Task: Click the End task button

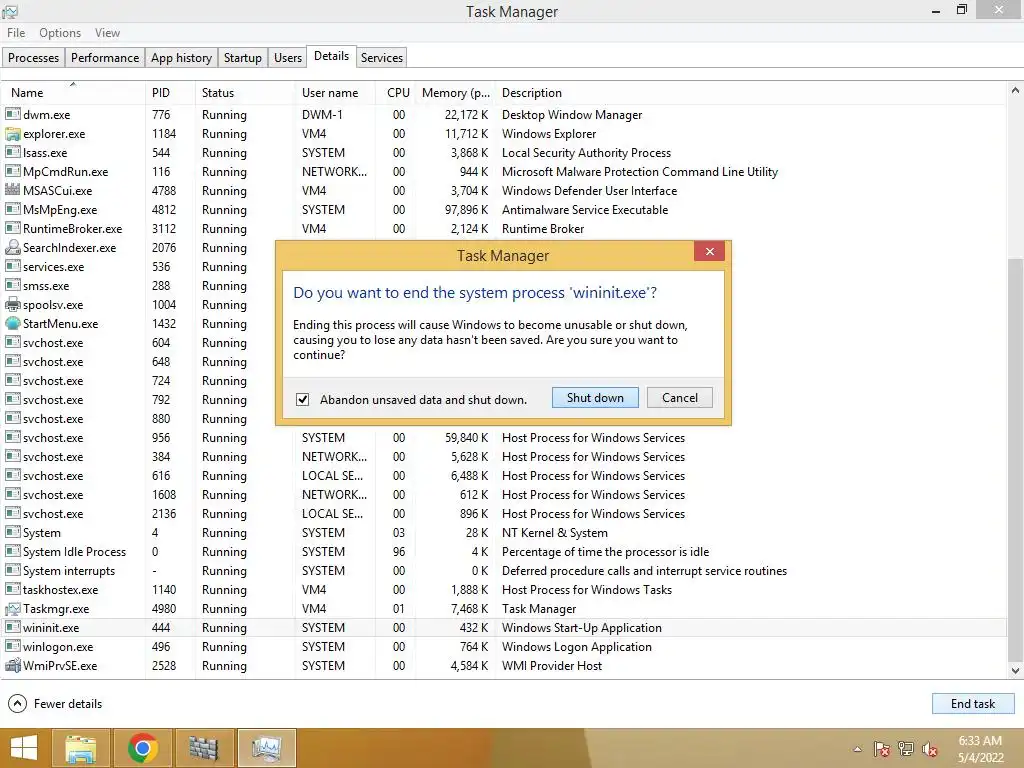Action: coord(972,703)
